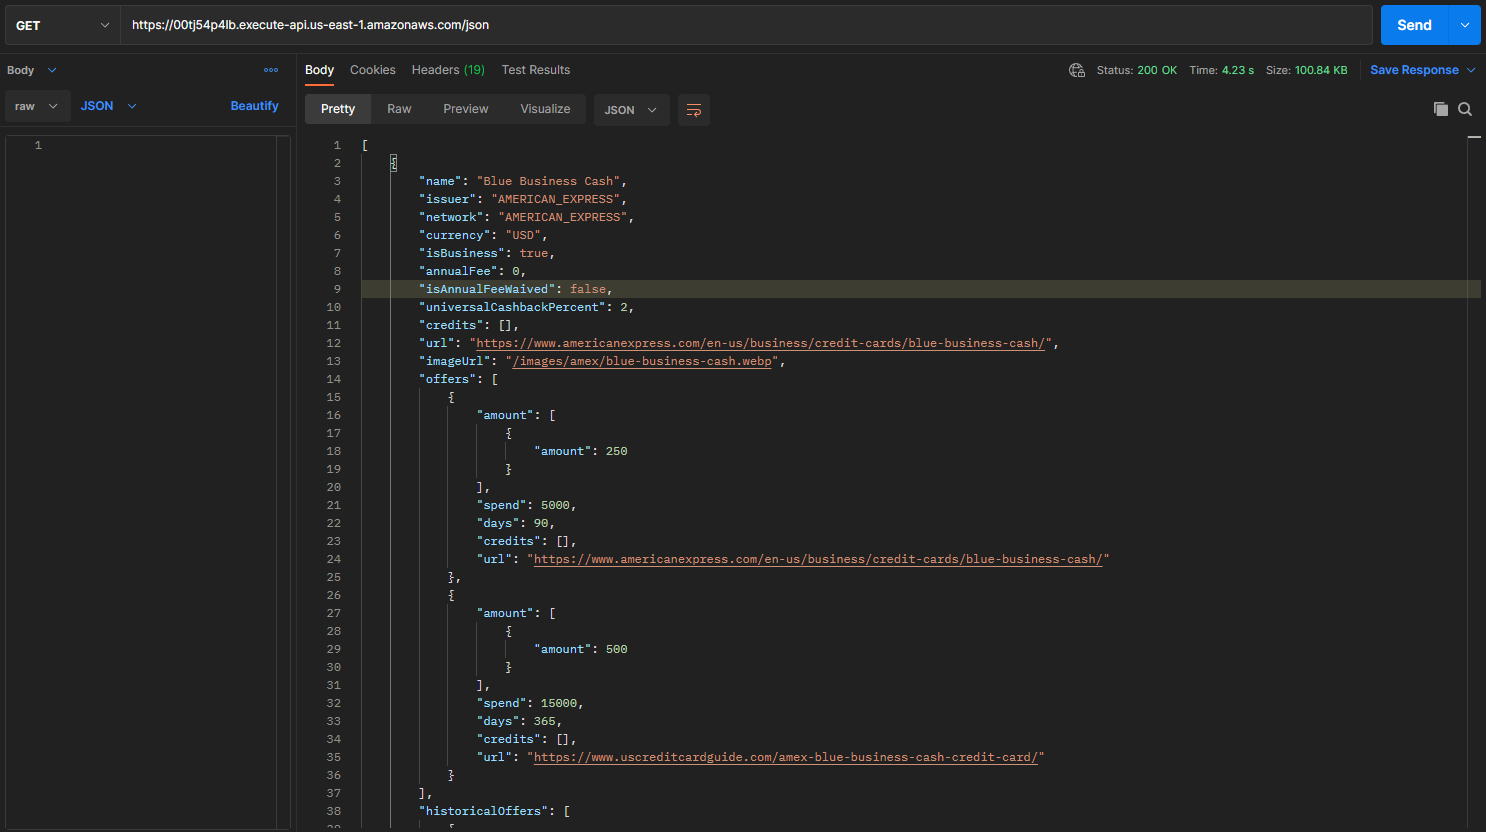
Task: Click the "spend": 5000 line
Action: (x=526, y=505)
